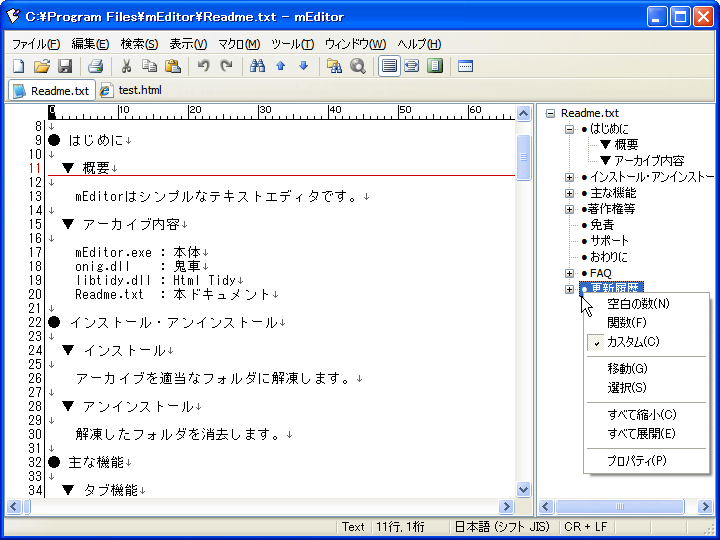Expand the 主な機能 tree node

(x=569, y=193)
